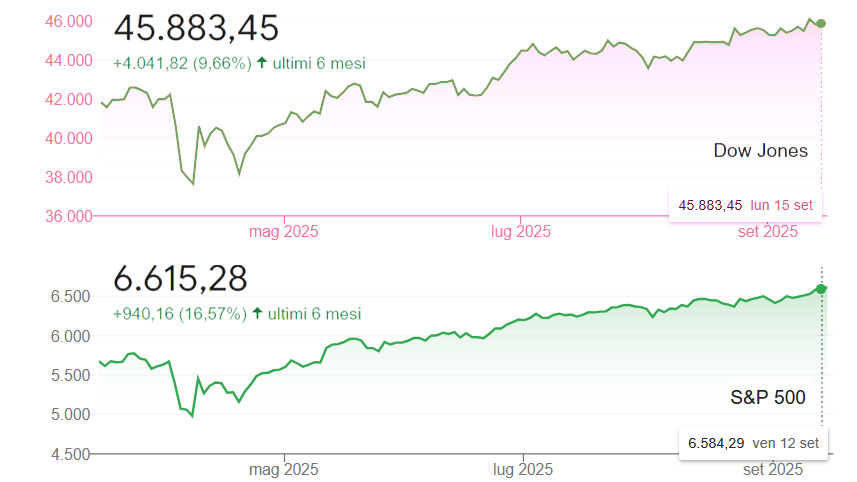Click the endpoint dot on Dow Jones line
The image size is (857, 482).
821,23
